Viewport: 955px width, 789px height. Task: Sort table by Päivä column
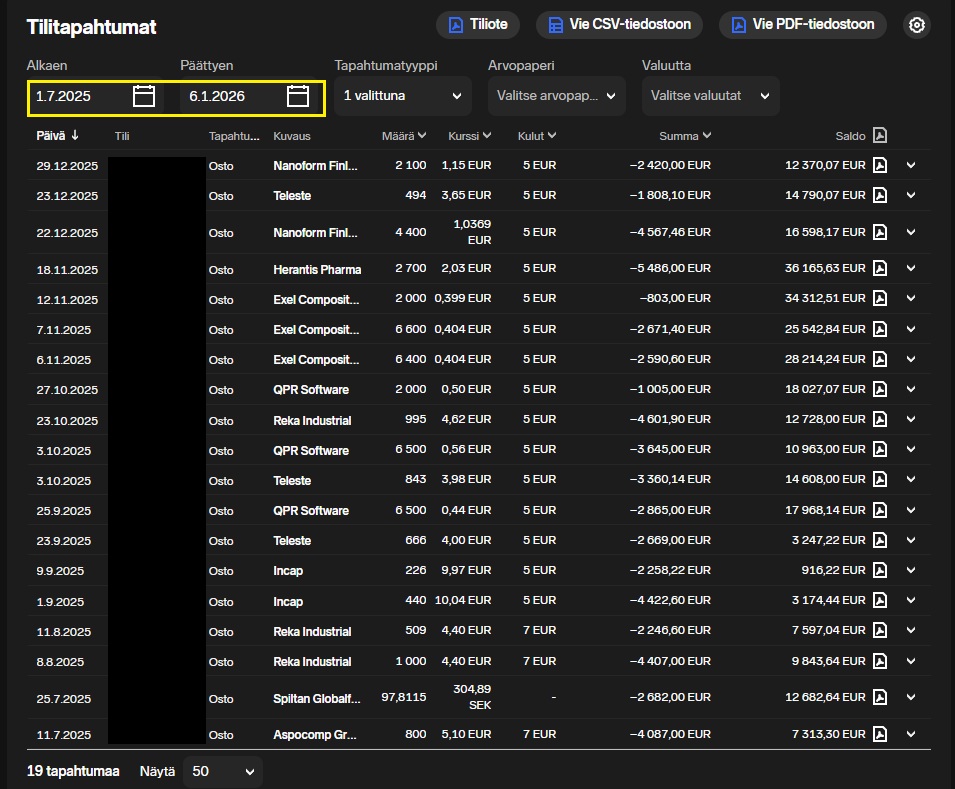tap(58, 136)
